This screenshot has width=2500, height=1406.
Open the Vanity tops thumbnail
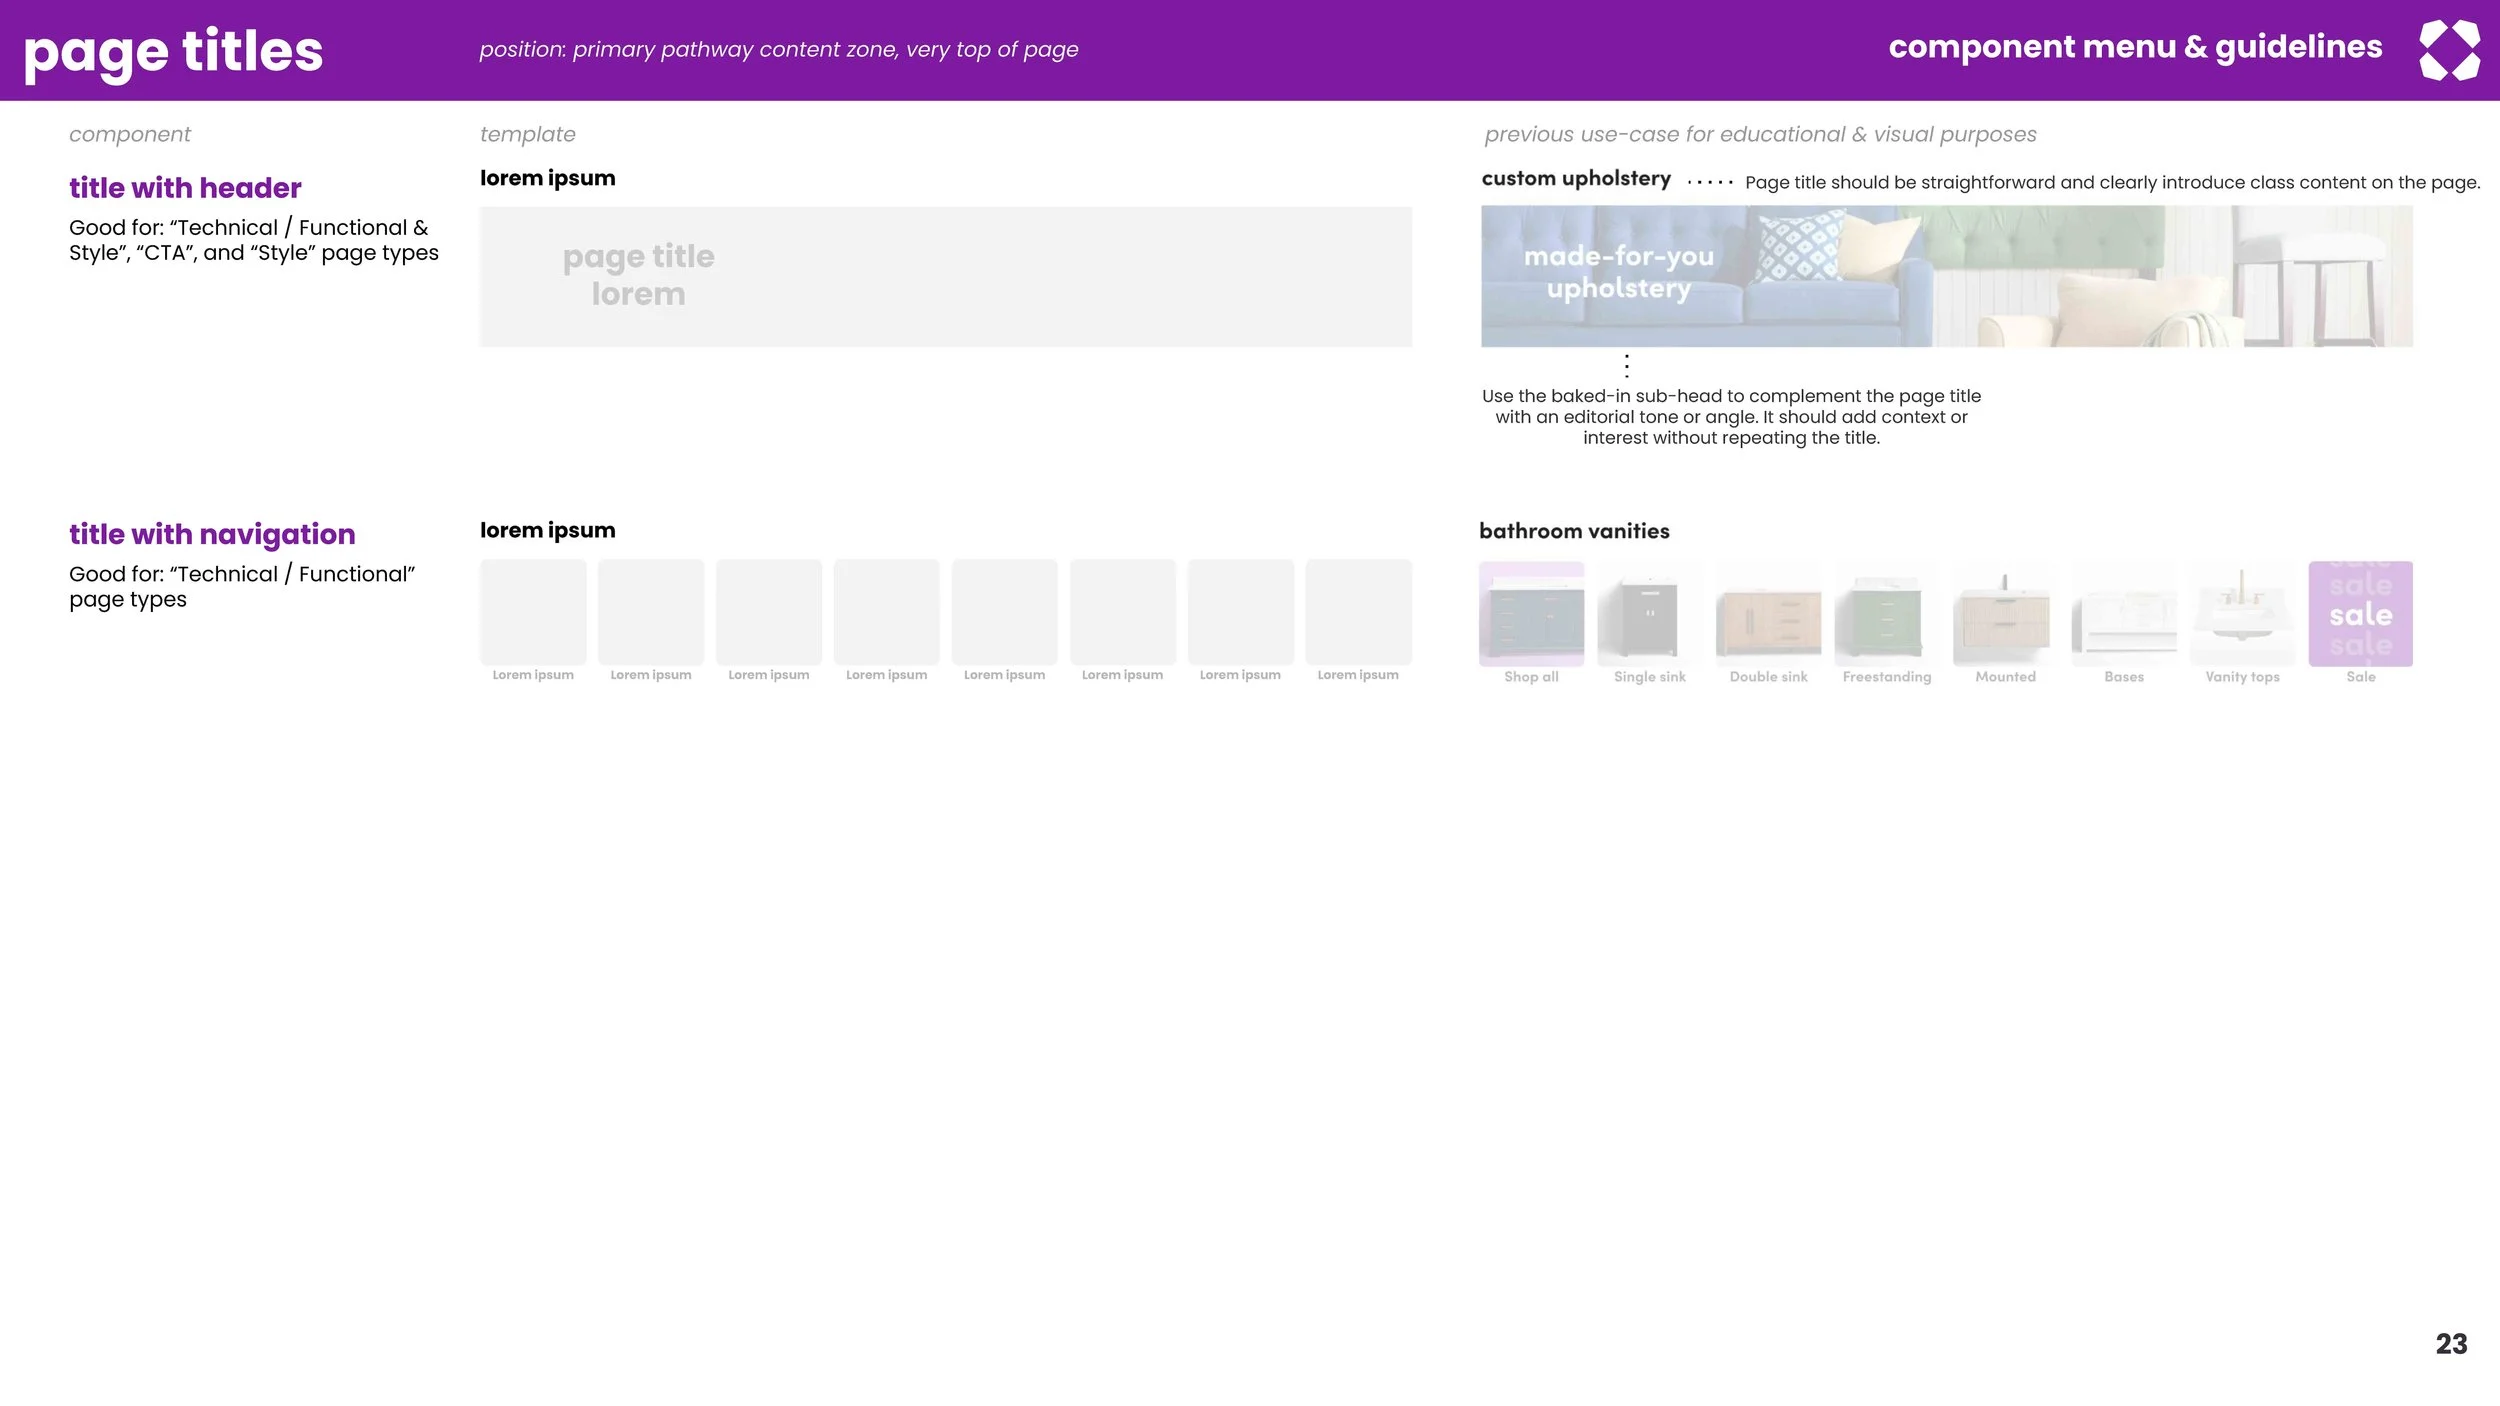[2242, 613]
